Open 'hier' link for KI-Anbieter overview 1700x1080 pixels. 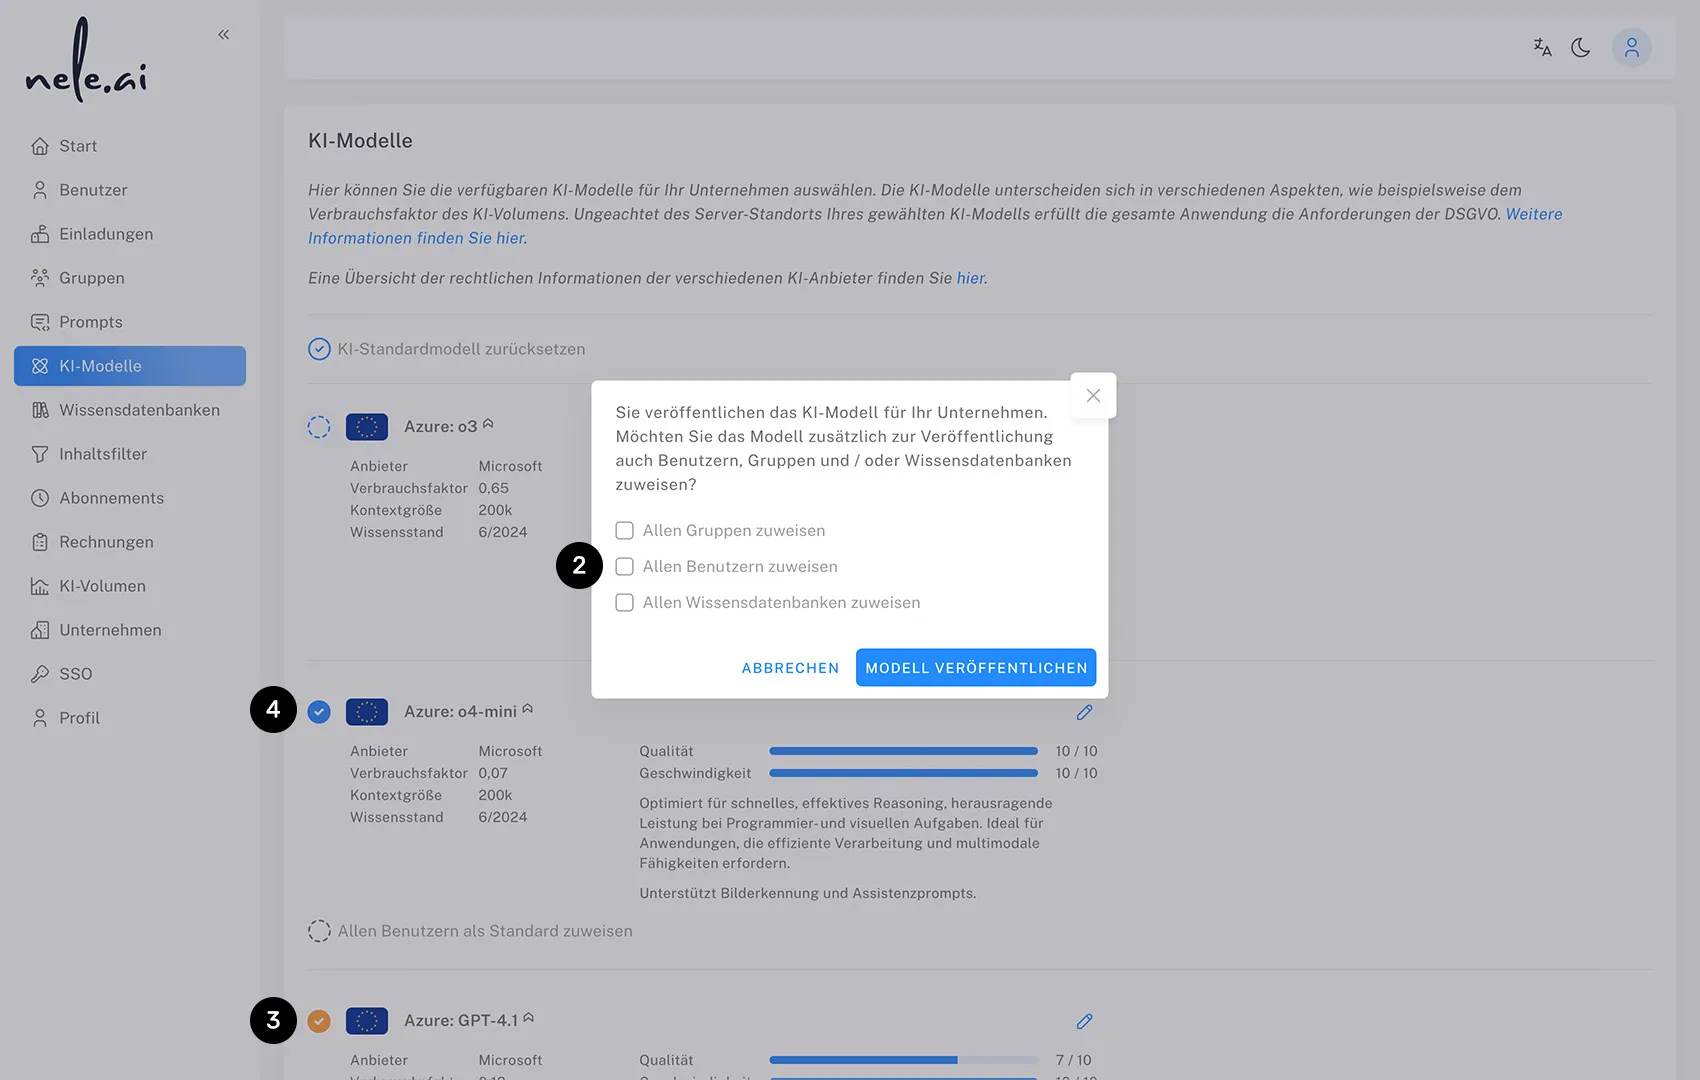tap(970, 278)
